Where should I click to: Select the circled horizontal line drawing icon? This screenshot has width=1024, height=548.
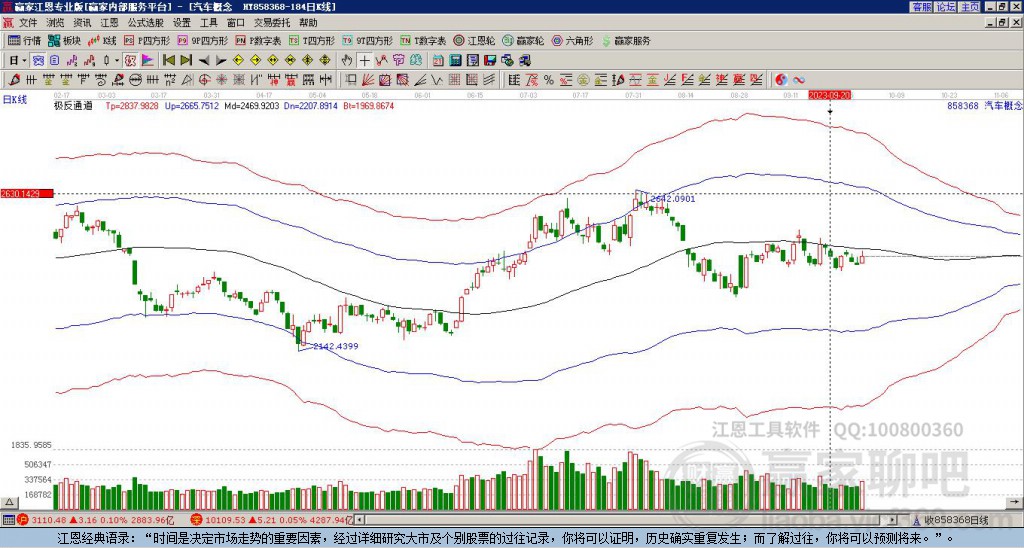(x=135, y=80)
